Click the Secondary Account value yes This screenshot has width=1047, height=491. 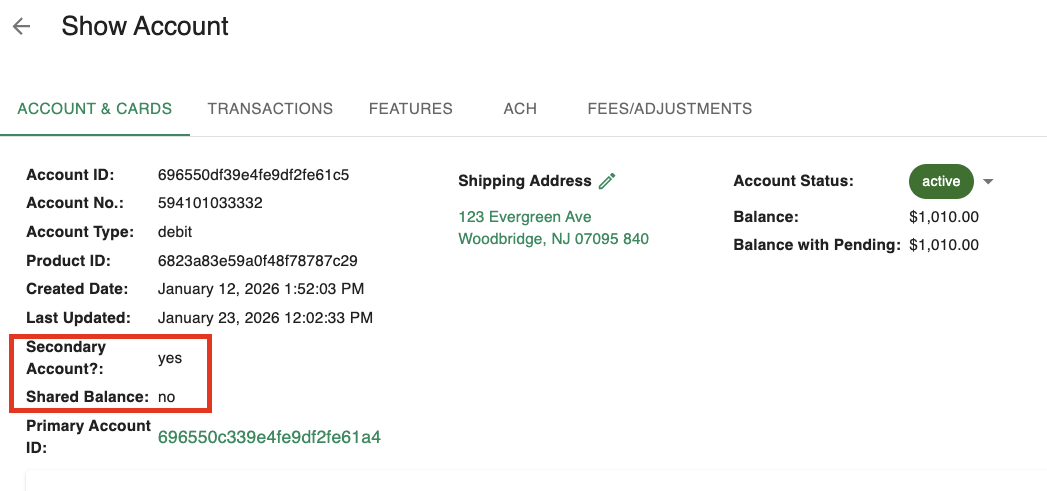click(170, 357)
